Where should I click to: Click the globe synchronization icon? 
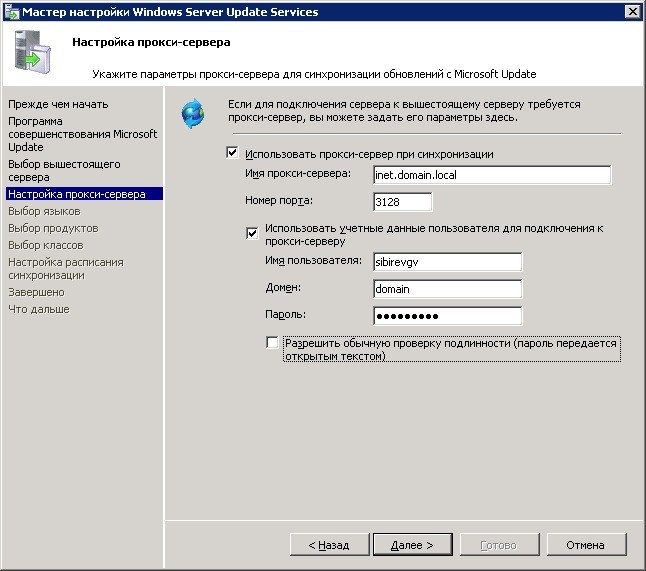193,114
